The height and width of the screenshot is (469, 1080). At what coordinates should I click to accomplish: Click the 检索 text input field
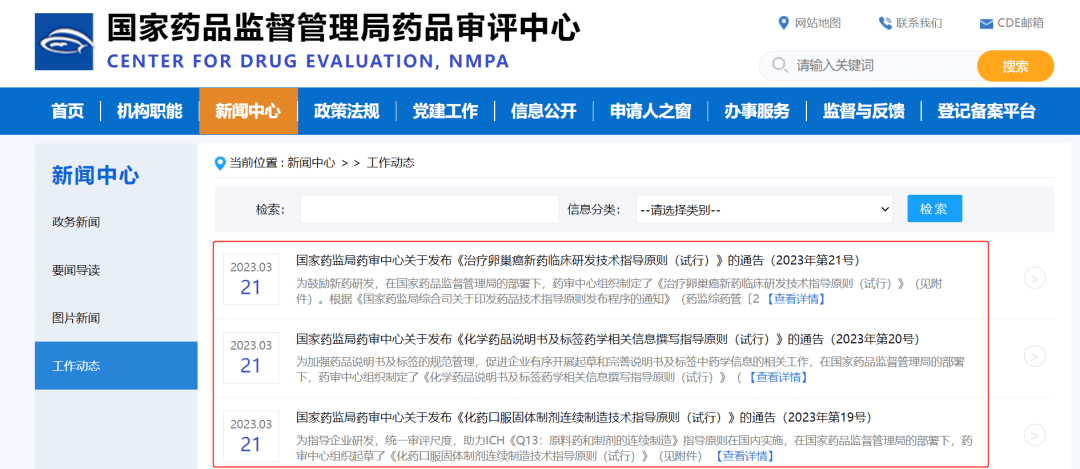(x=429, y=210)
